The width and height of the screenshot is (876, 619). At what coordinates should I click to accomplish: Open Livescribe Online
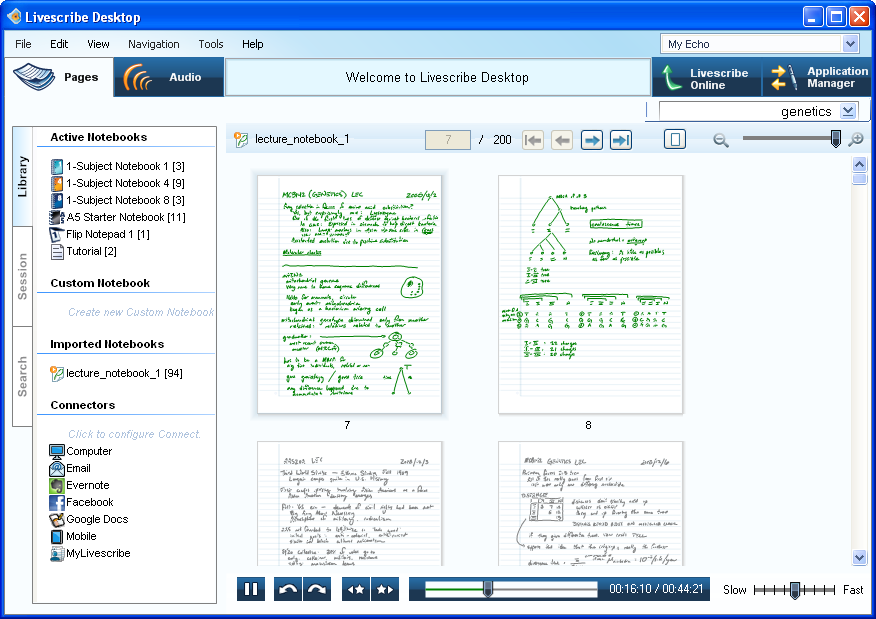(x=705, y=78)
